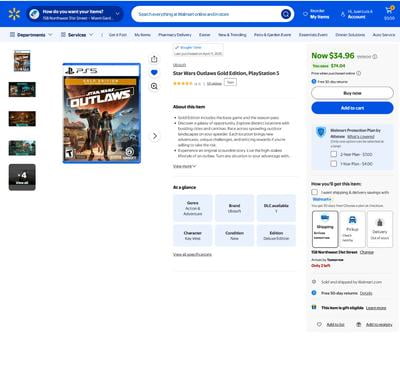Screen dimensions: 400x387
Task: Toggle the blue favorite heart icon
Action: point(154,73)
